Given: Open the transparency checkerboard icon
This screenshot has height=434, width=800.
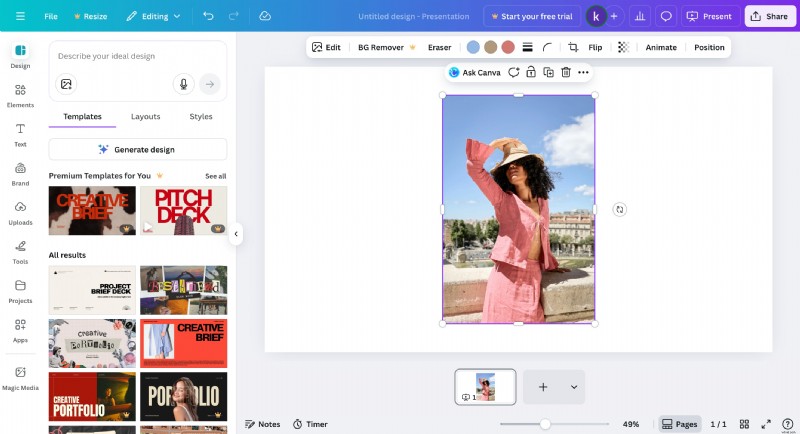Looking at the screenshot, I should 623,47.
